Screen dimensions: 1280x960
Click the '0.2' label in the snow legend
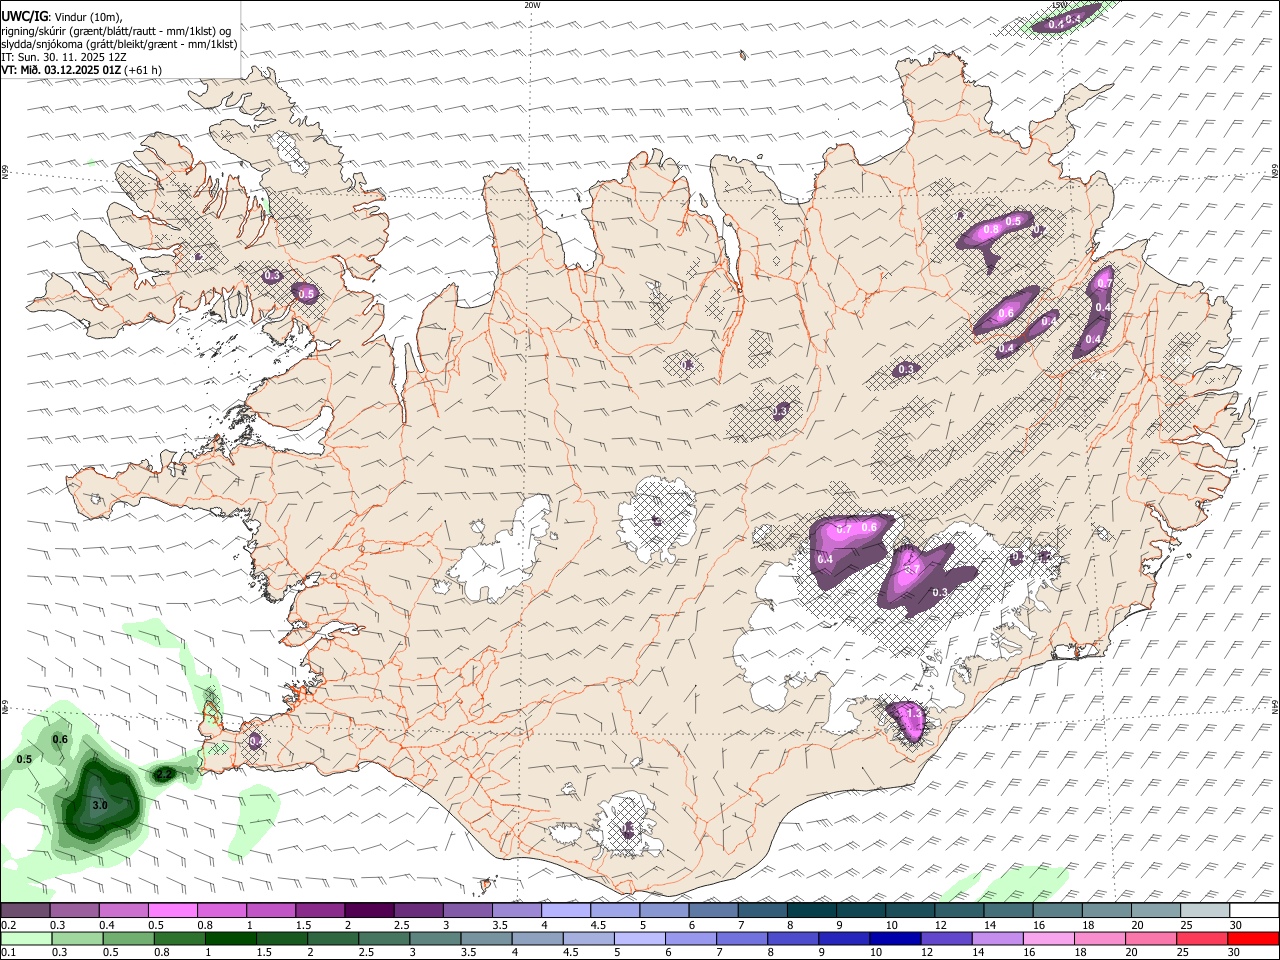pyautogui.click(x=9, y=925)
